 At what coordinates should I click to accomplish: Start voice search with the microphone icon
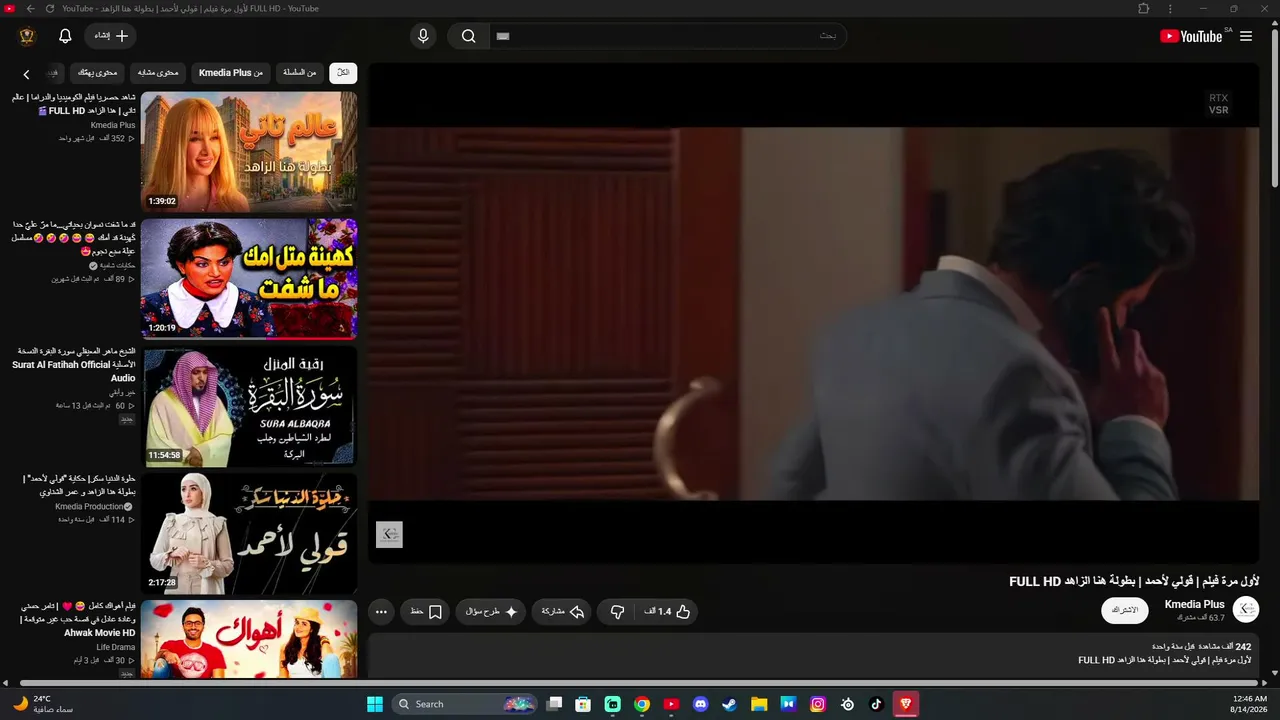[x=423, y=36]
